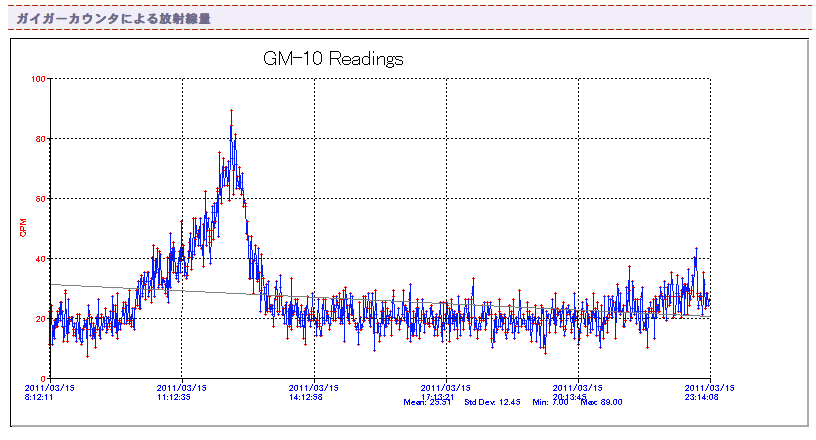Click the smaller peak near the chart's right end
Image resolution: width=816 pixels, height=440 pixels.
pyautogui.click(x=695, y=249)
